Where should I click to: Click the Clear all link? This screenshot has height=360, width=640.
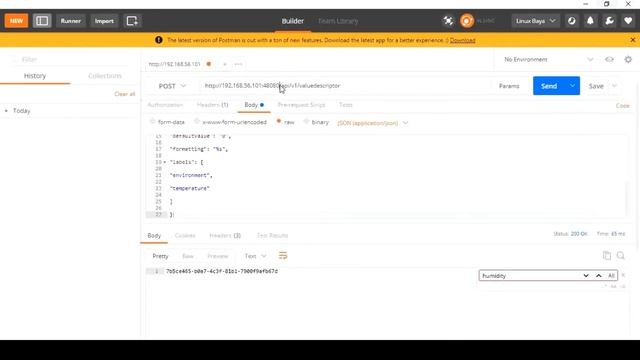pos(124,94)
